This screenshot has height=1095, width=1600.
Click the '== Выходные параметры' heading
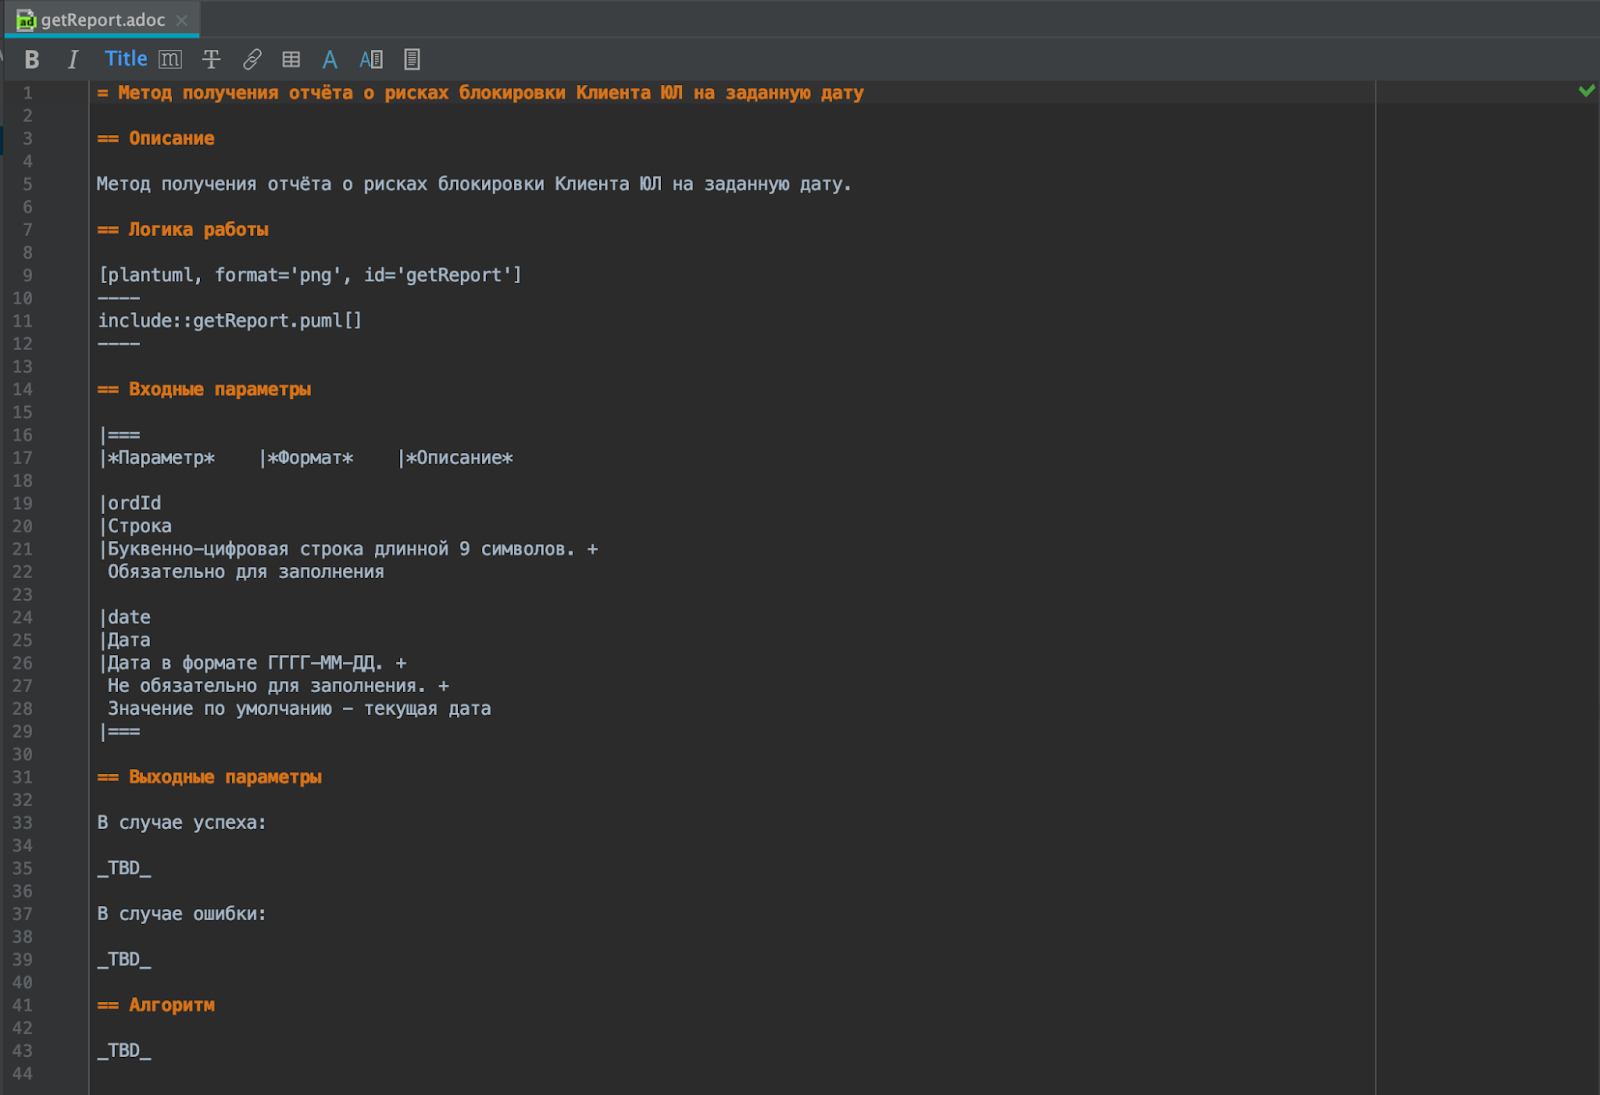[x=210, y=778]
